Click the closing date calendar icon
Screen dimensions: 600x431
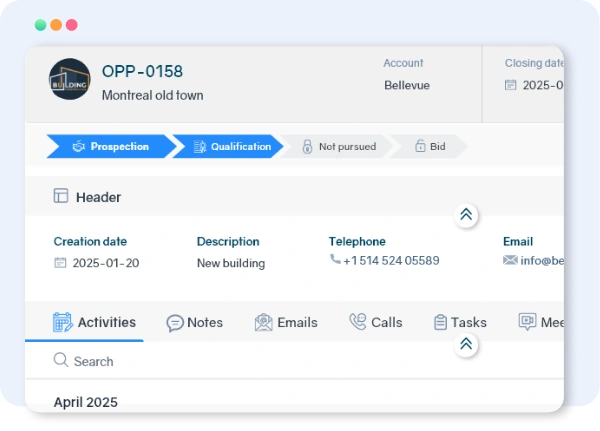tap(511, 85)
